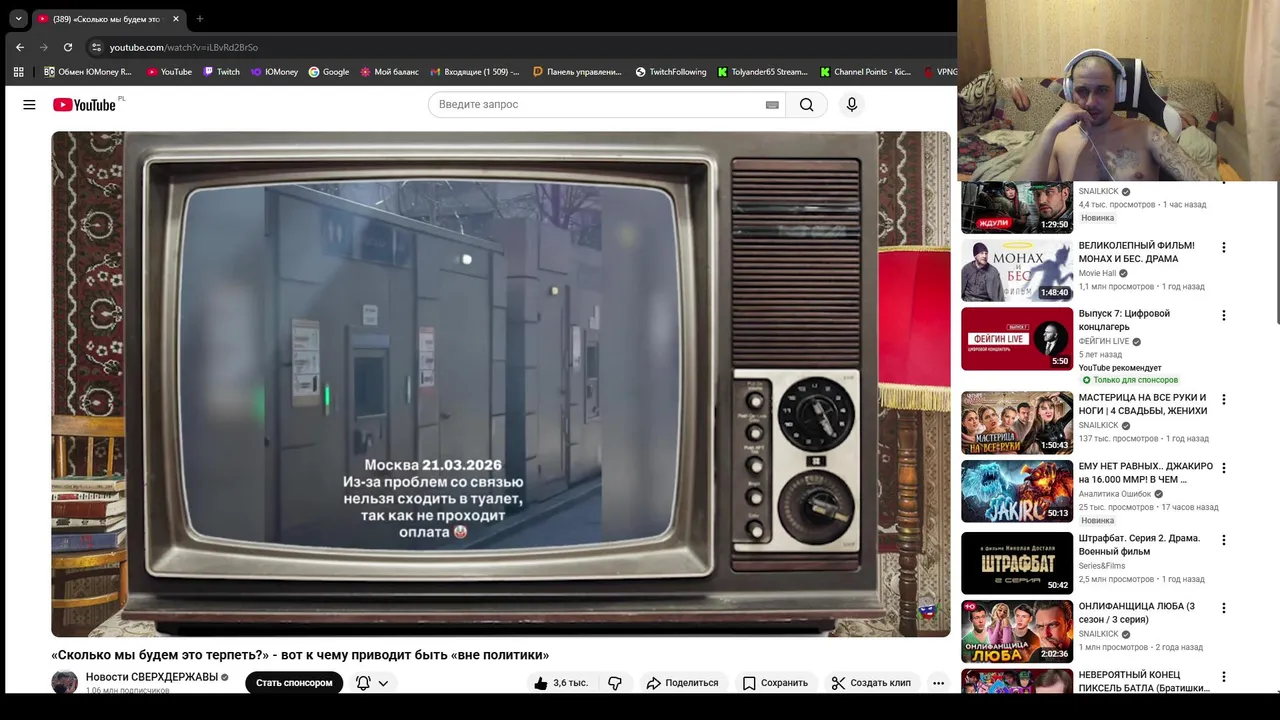Click the 'Стать спонсором' button
The width and height of the screenshot is (1280, 720).
tap(294, 683)
